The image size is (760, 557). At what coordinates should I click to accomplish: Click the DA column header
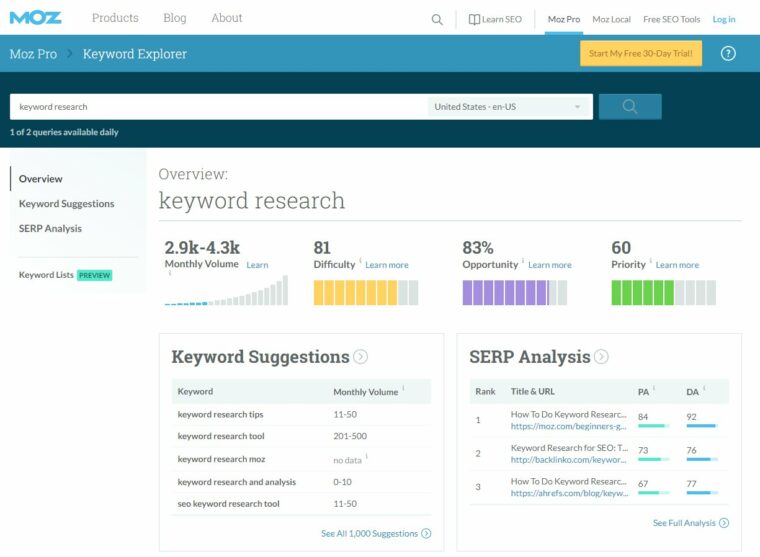[x=692, y=392]
